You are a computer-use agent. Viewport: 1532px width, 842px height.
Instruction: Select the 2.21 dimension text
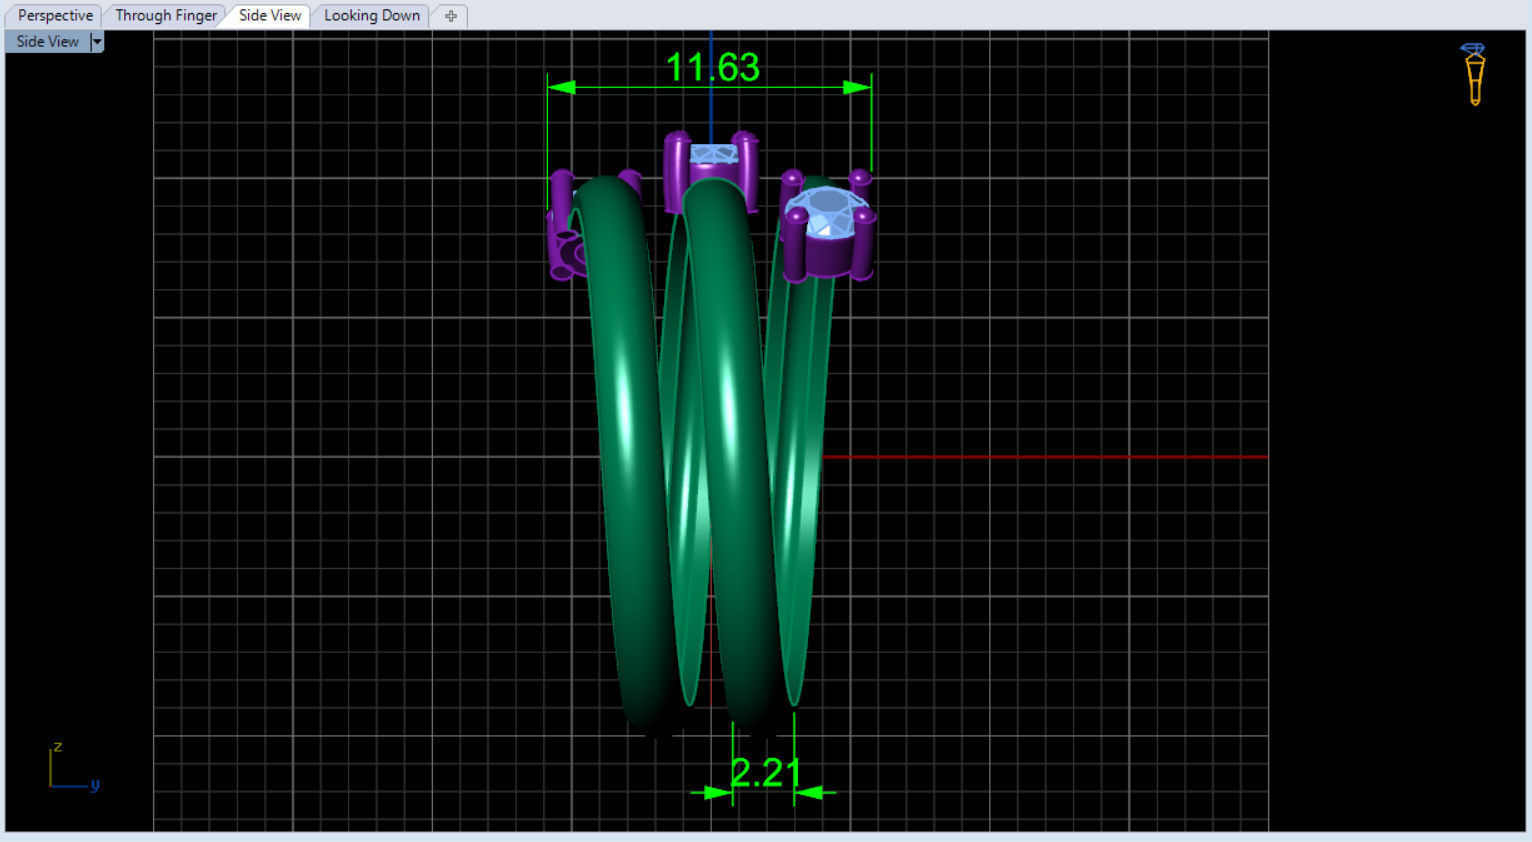(765, 772)
